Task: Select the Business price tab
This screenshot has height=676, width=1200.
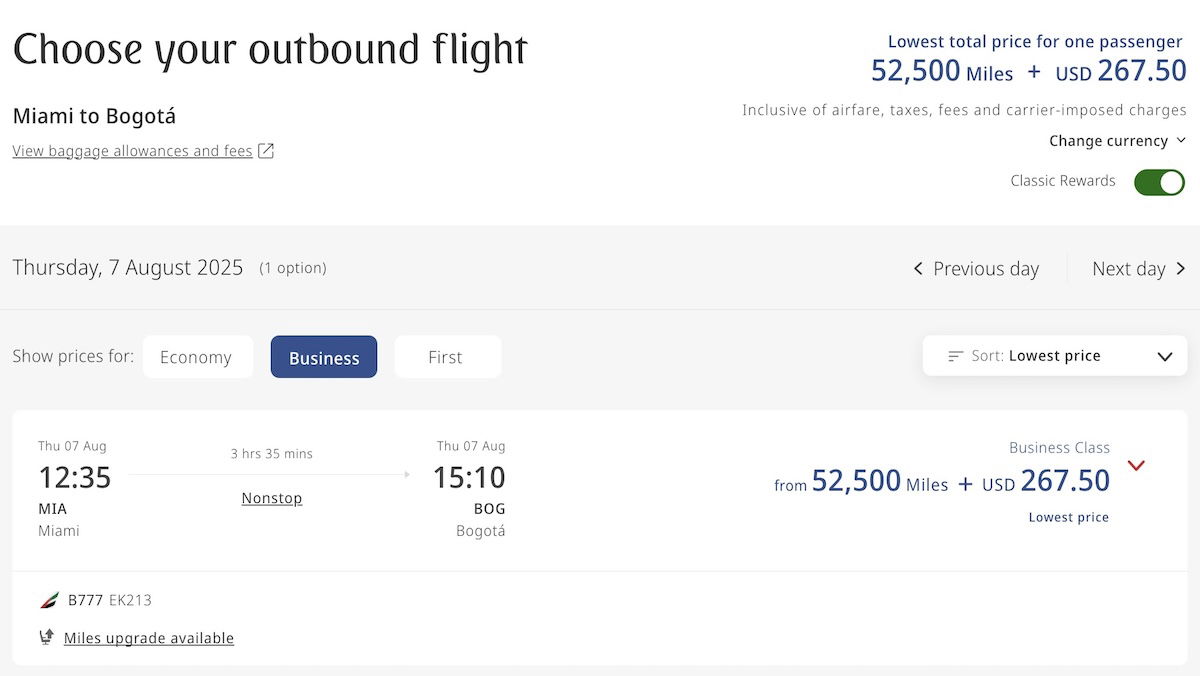Action: (x=324, y=357)
